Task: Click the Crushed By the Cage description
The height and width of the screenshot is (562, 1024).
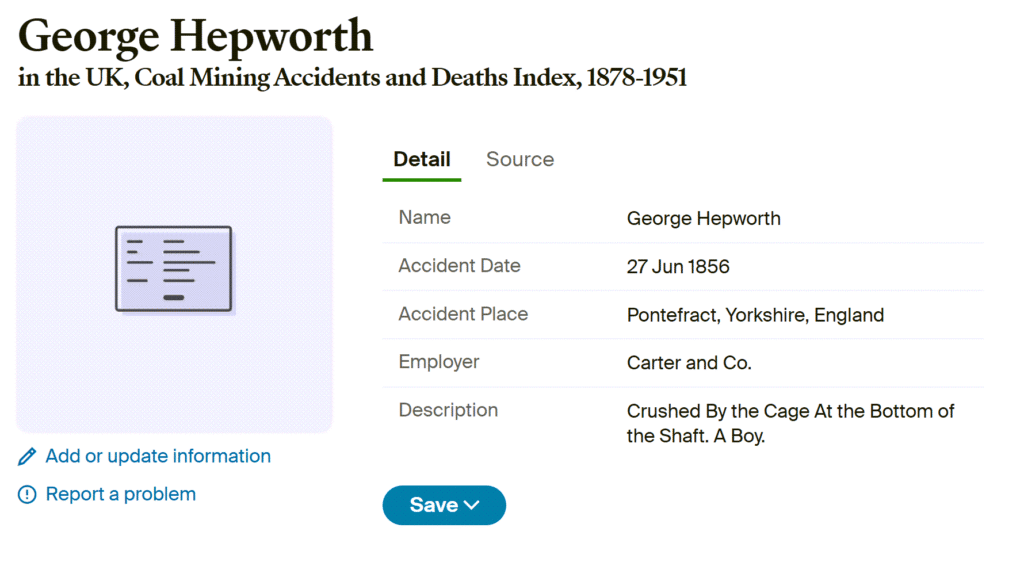Action: click(790, 423)
